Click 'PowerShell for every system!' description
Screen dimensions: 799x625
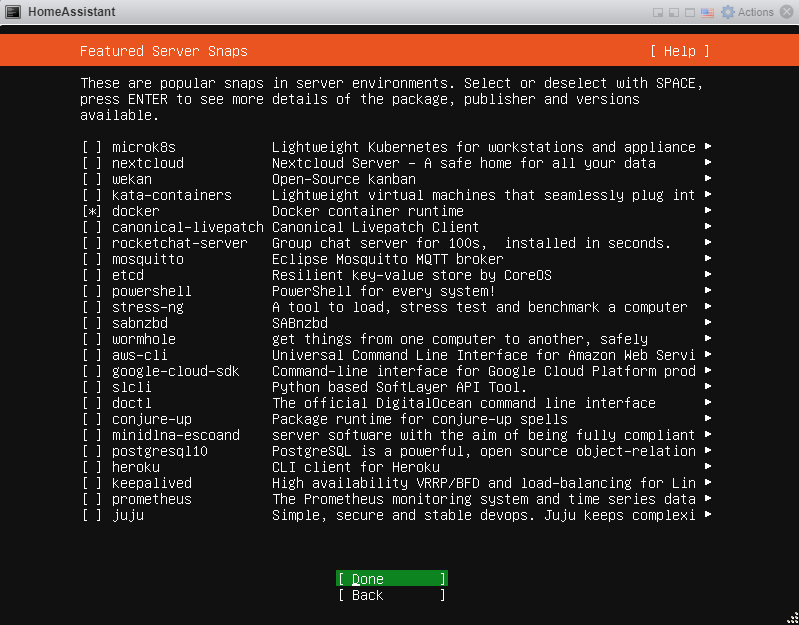click(384, 291)
